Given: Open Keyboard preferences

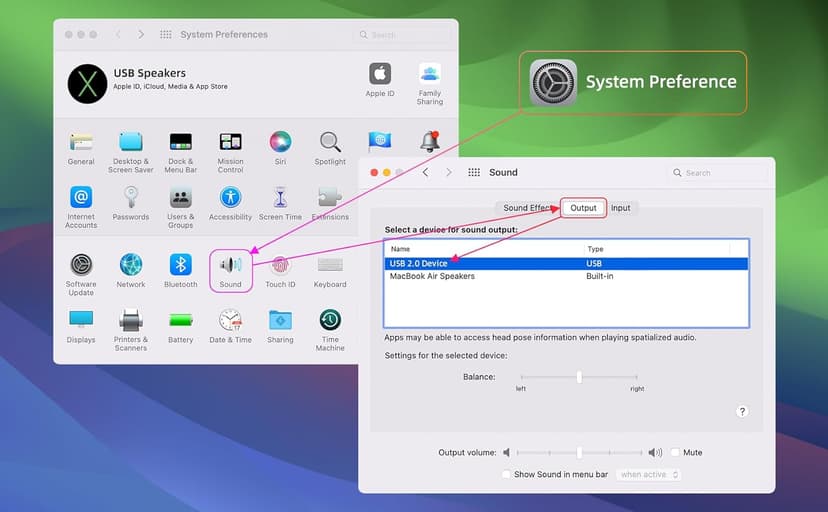Looking at the screenshot, I should click(330, 264).
